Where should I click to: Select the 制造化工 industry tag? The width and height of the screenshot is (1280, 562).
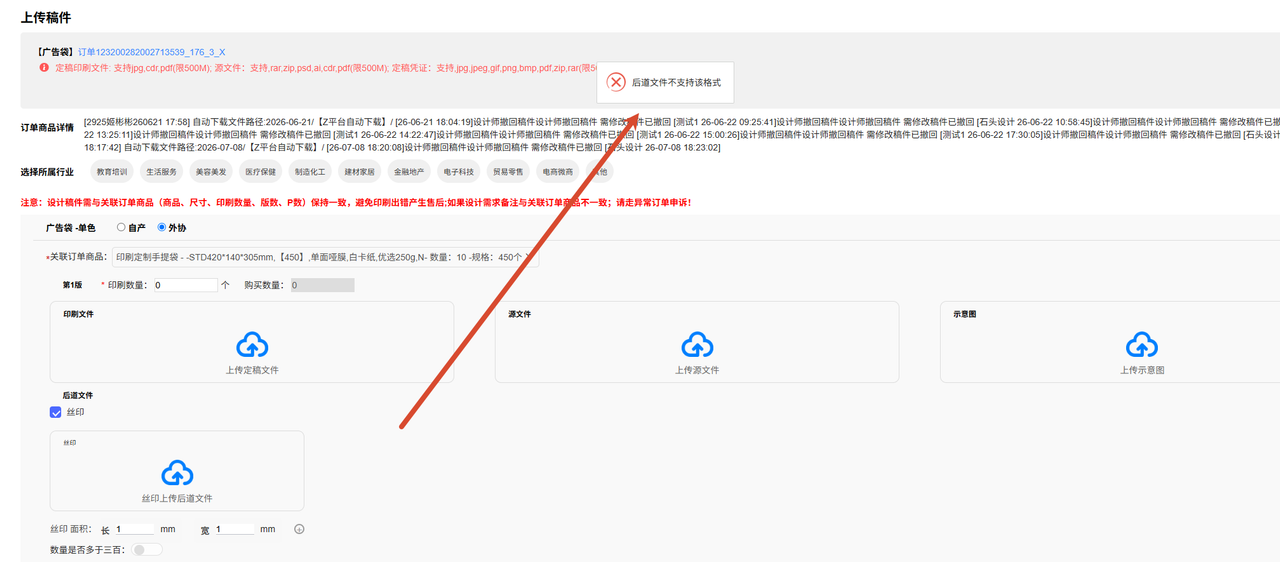310,171
